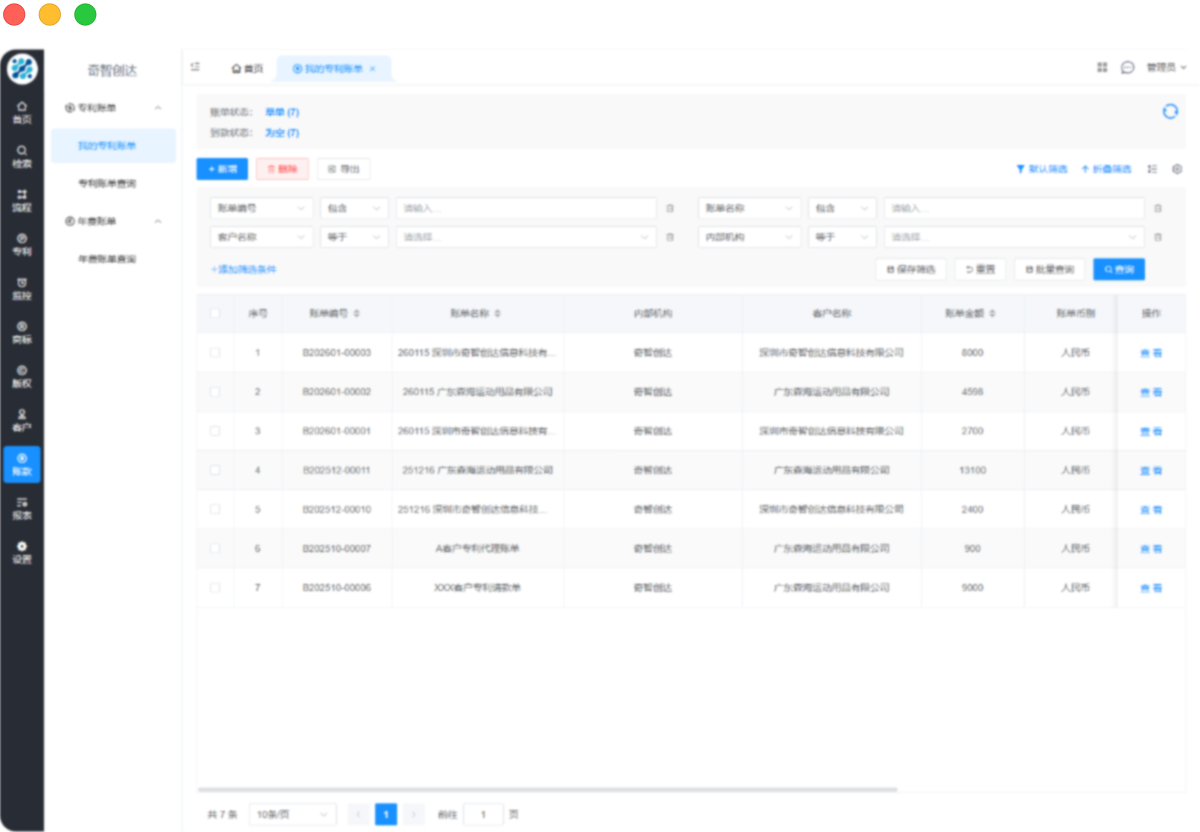Viewport: 1200px width, 832px height.
Task: Click the app grid icon in the header
Action: click(1102, 67)
